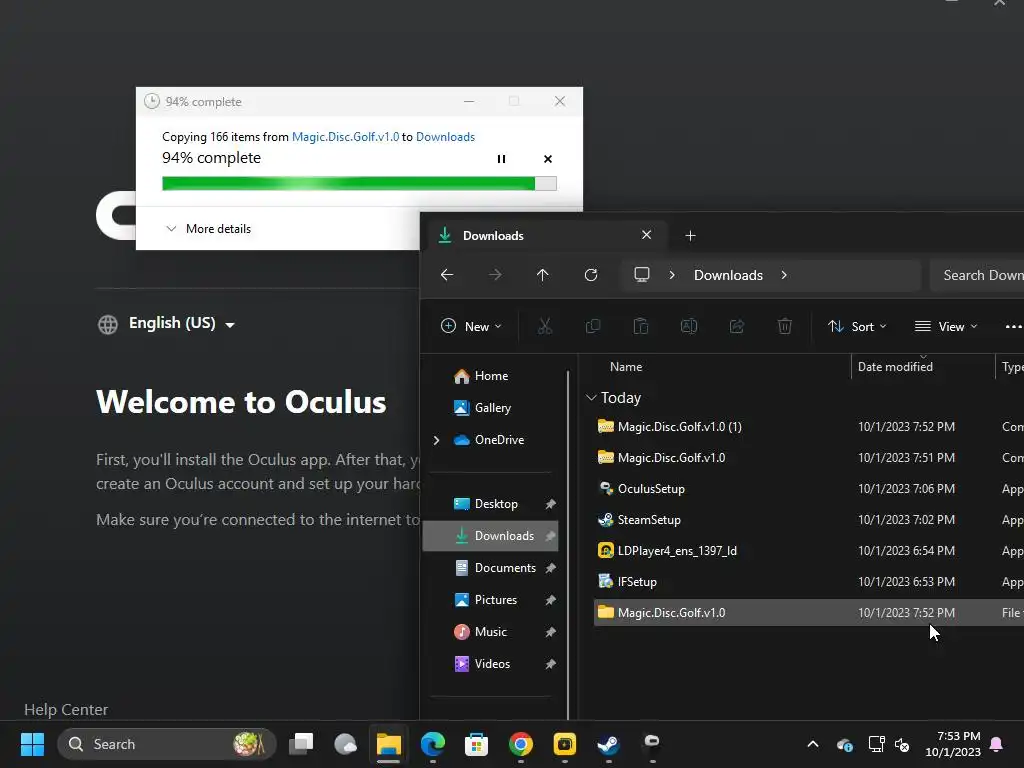The width and height of the screenshot is (1024, 768).
Task: Open Desktop quick access folder
Action: (x=486, y=504)
